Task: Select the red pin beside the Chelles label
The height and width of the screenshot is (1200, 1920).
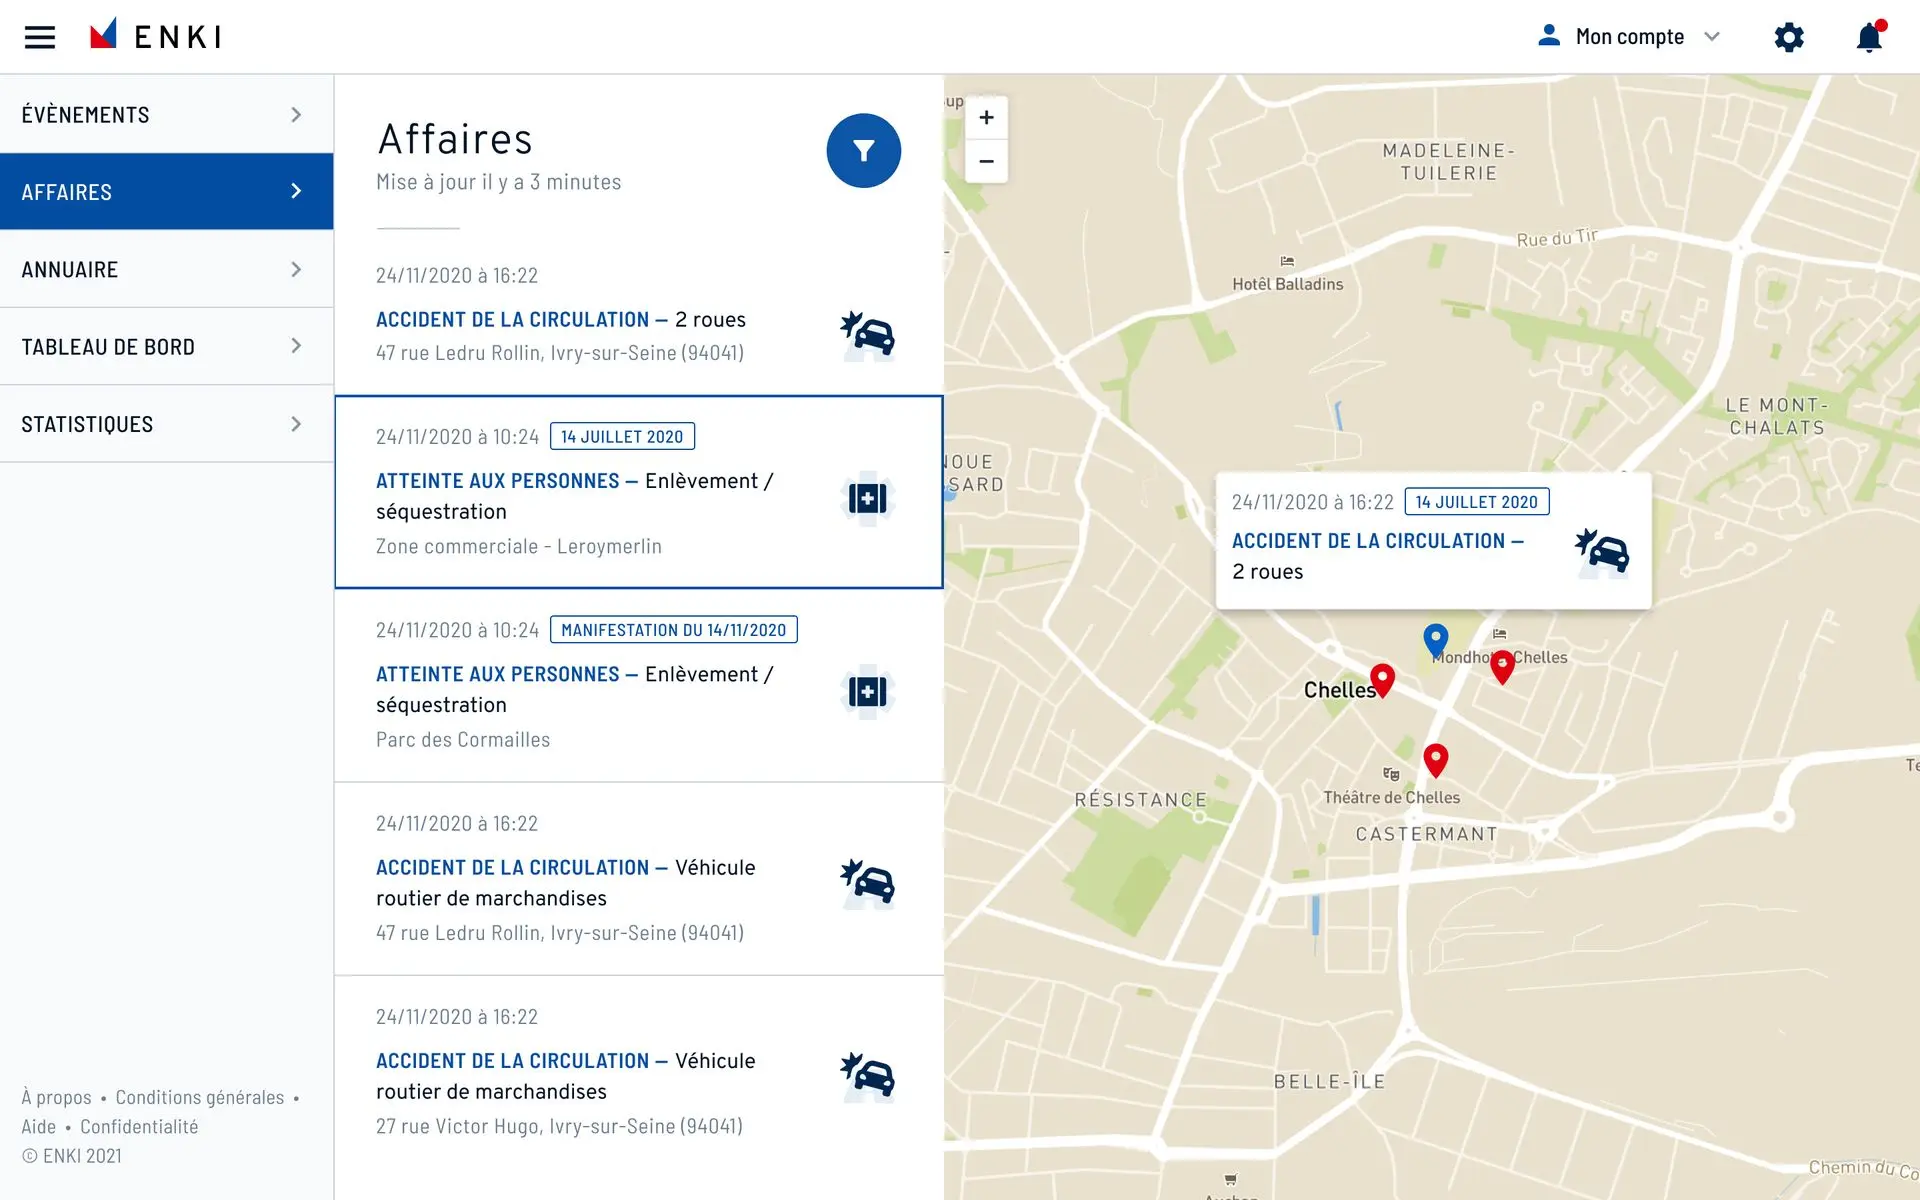Action: 1382,680
